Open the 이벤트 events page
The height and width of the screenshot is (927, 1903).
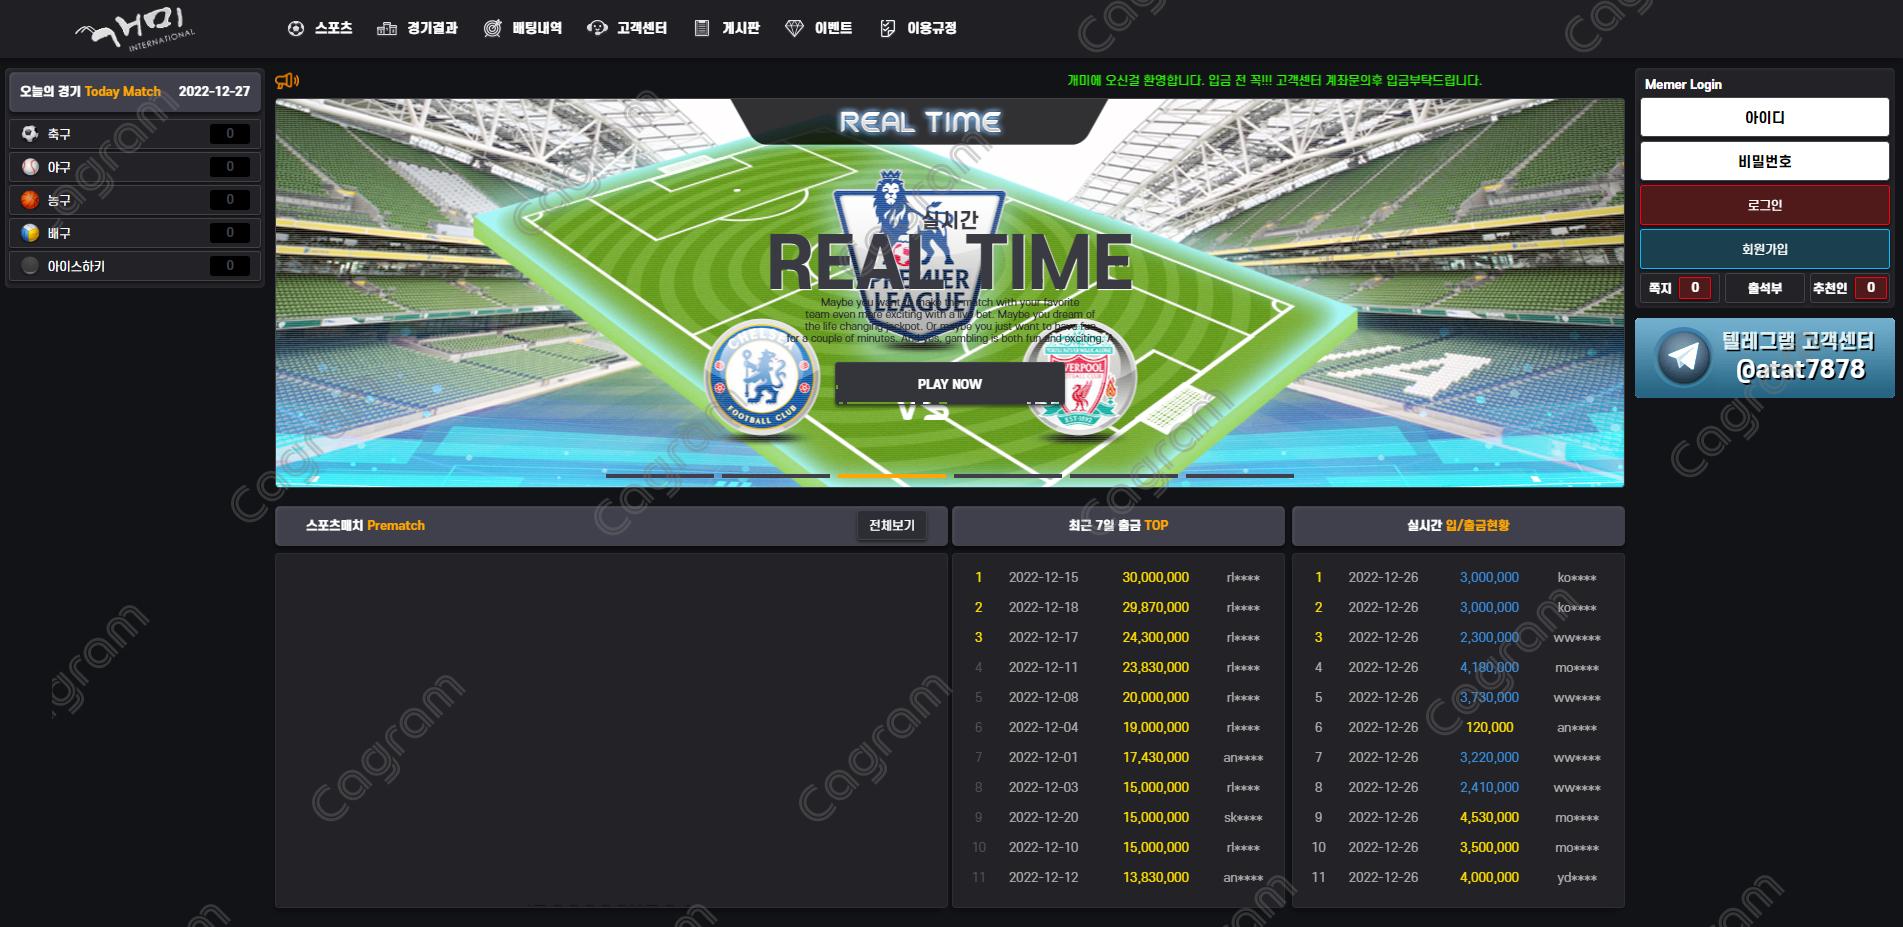(x=819, y=28)
